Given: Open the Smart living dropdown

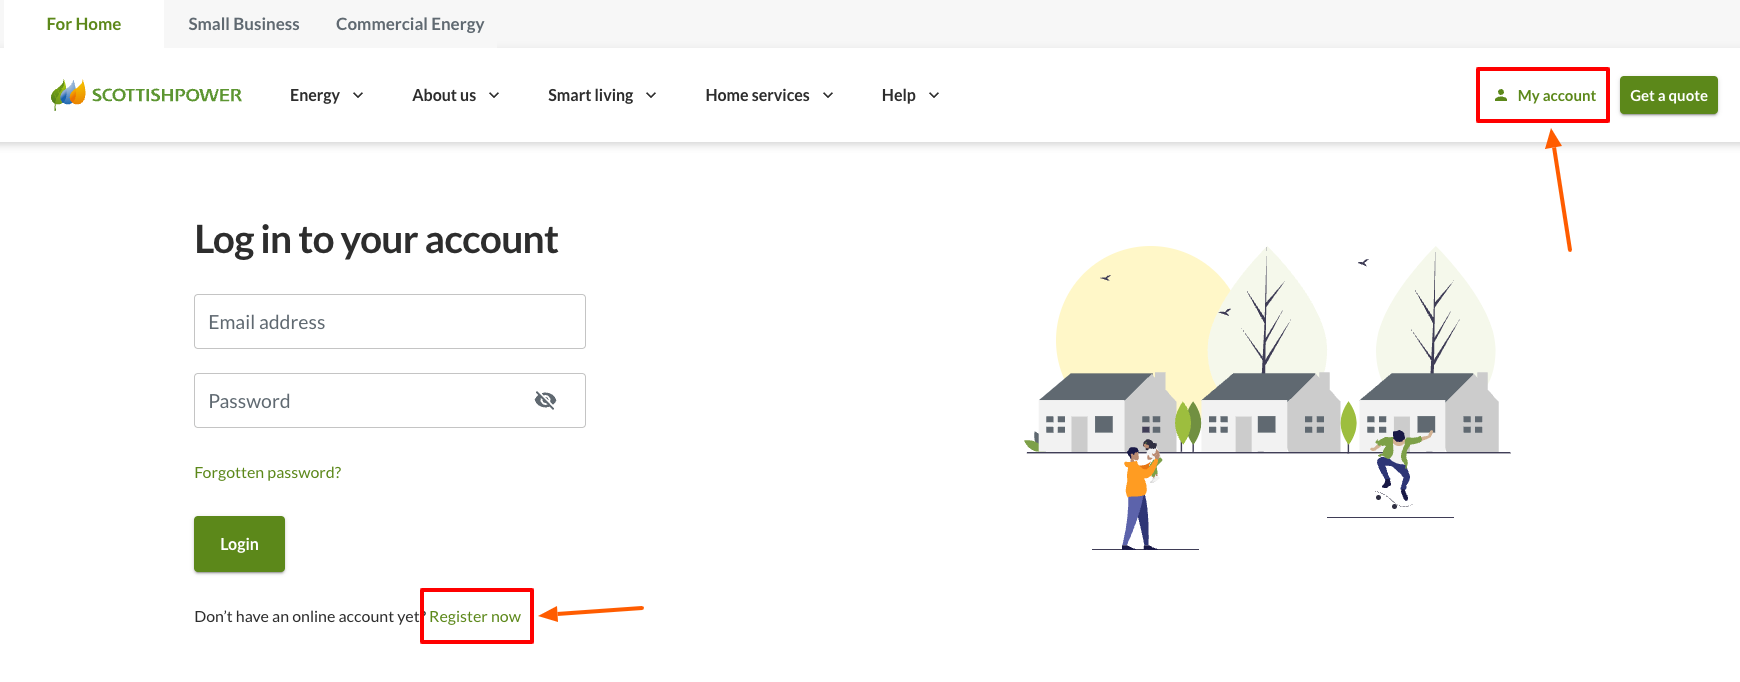Looking at the screenshot, I should 601,96.
